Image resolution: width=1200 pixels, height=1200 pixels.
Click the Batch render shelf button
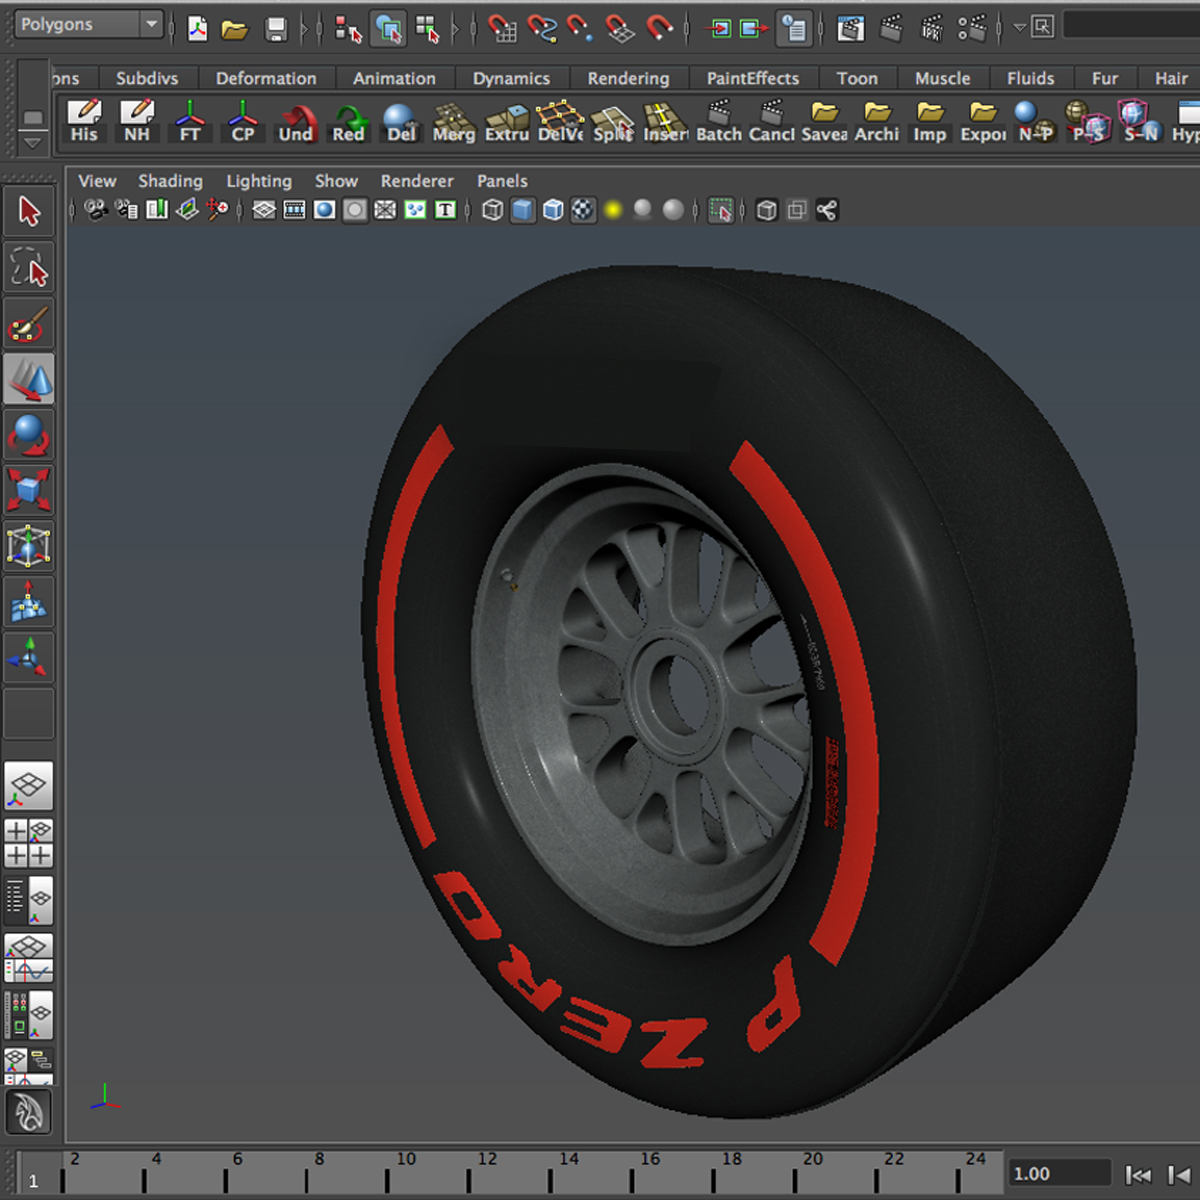pyautogui.click(x=719, y=123)
